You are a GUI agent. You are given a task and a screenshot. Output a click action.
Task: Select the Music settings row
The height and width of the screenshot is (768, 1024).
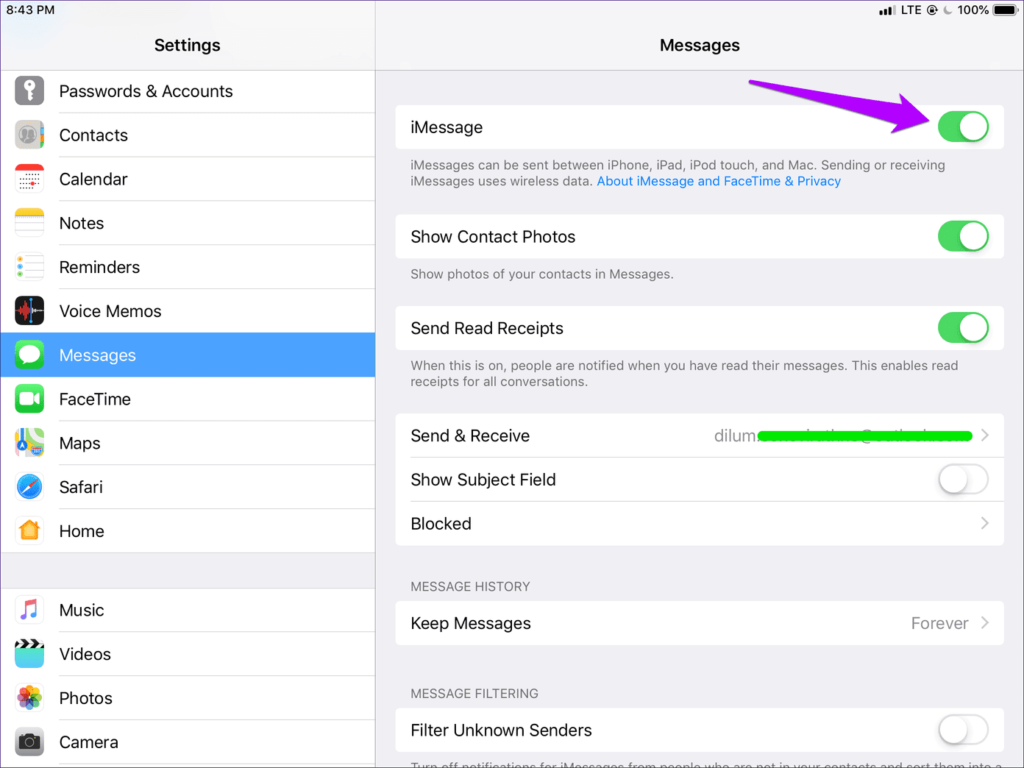coord(82,610)
